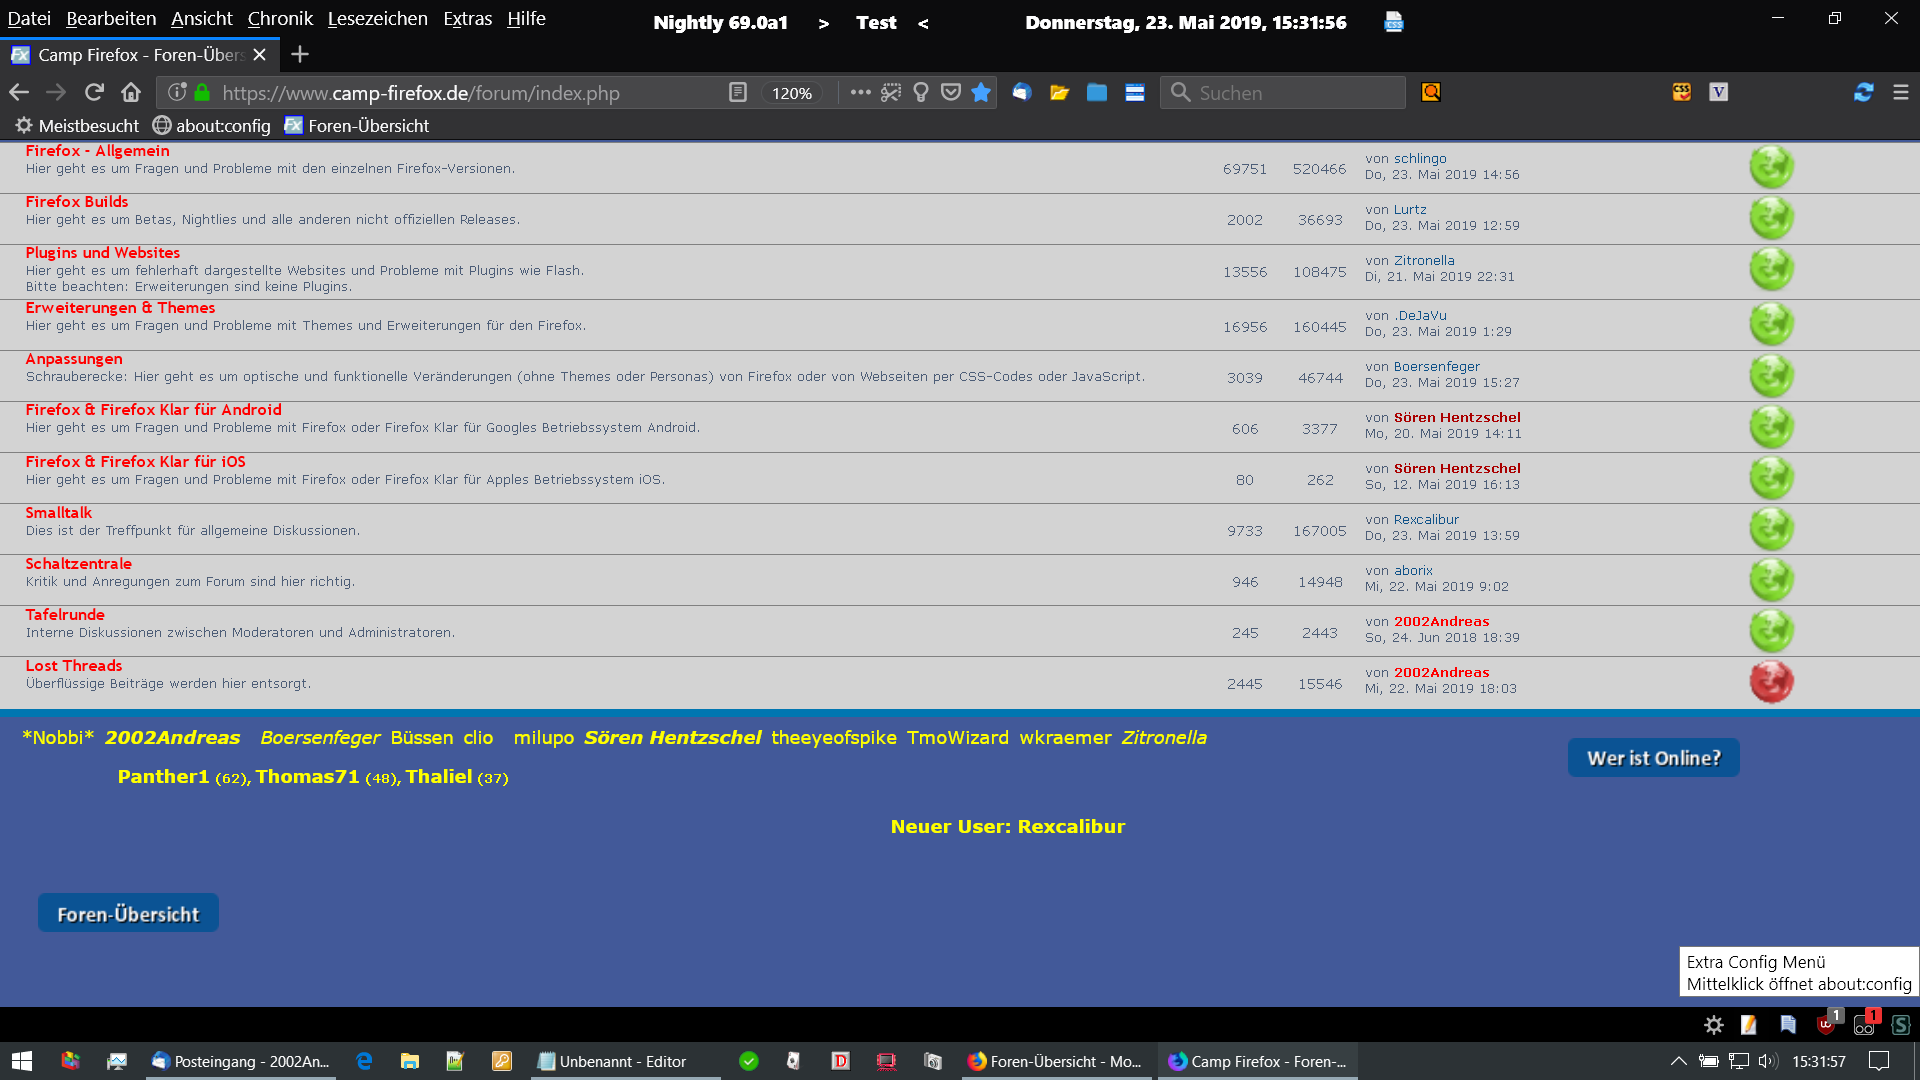Viewport: 1920px width, 1080px height.
Task: Open a new tab with plus button
Action: click(x=300, y=55)
